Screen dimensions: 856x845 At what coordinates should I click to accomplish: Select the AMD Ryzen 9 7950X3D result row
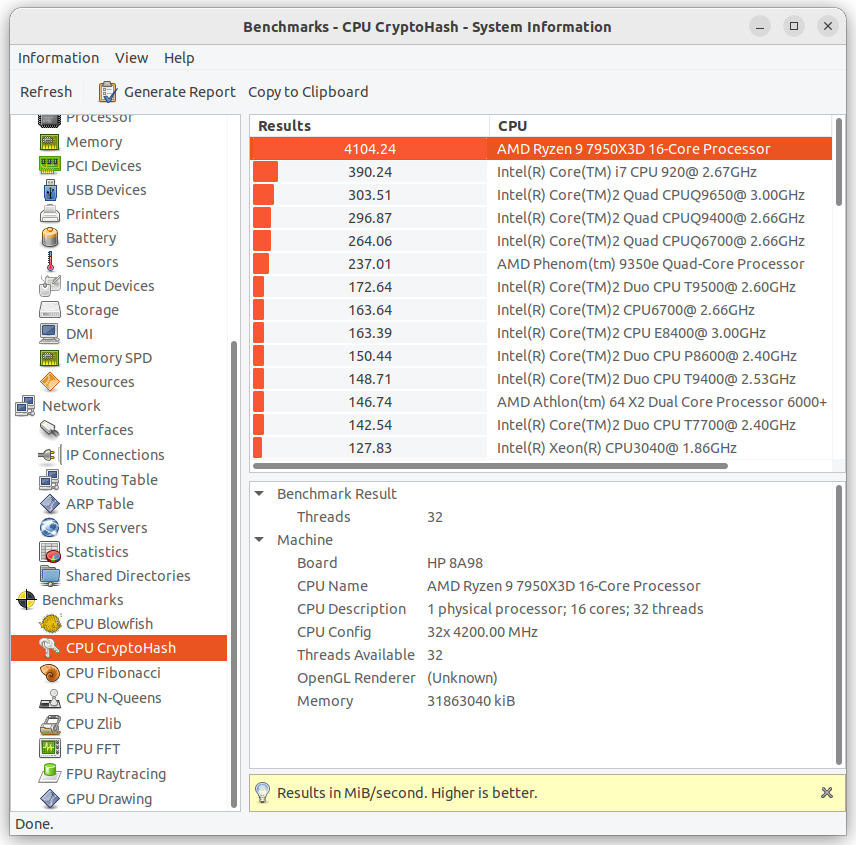click(x=541, y=149)
